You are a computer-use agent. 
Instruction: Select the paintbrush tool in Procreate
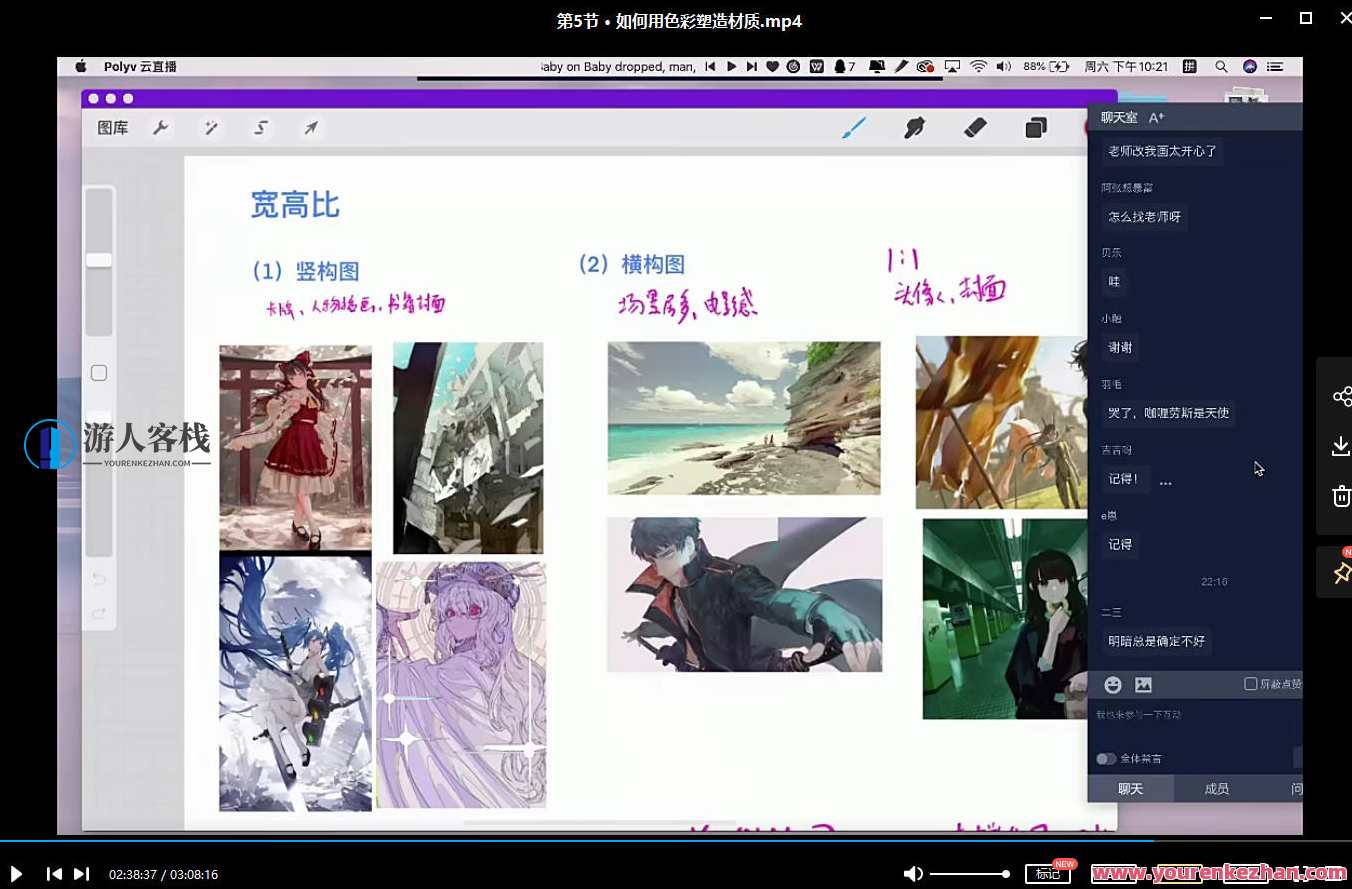[854, 128]
